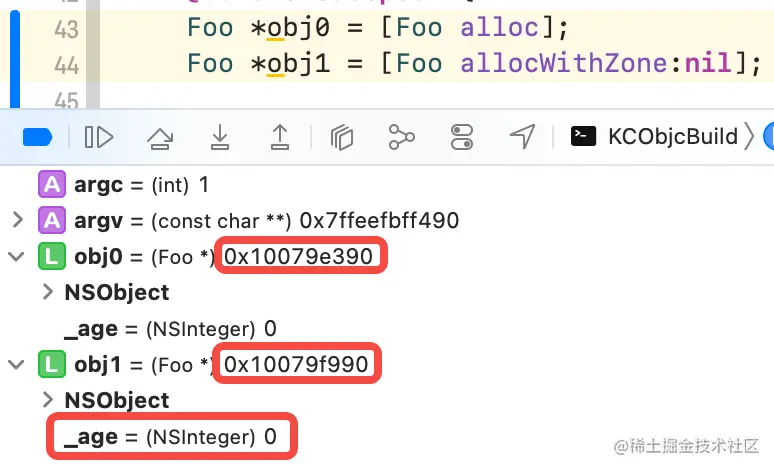Open the Environment Overrides toggle icon
774x470 pixels.
[462, 137]
